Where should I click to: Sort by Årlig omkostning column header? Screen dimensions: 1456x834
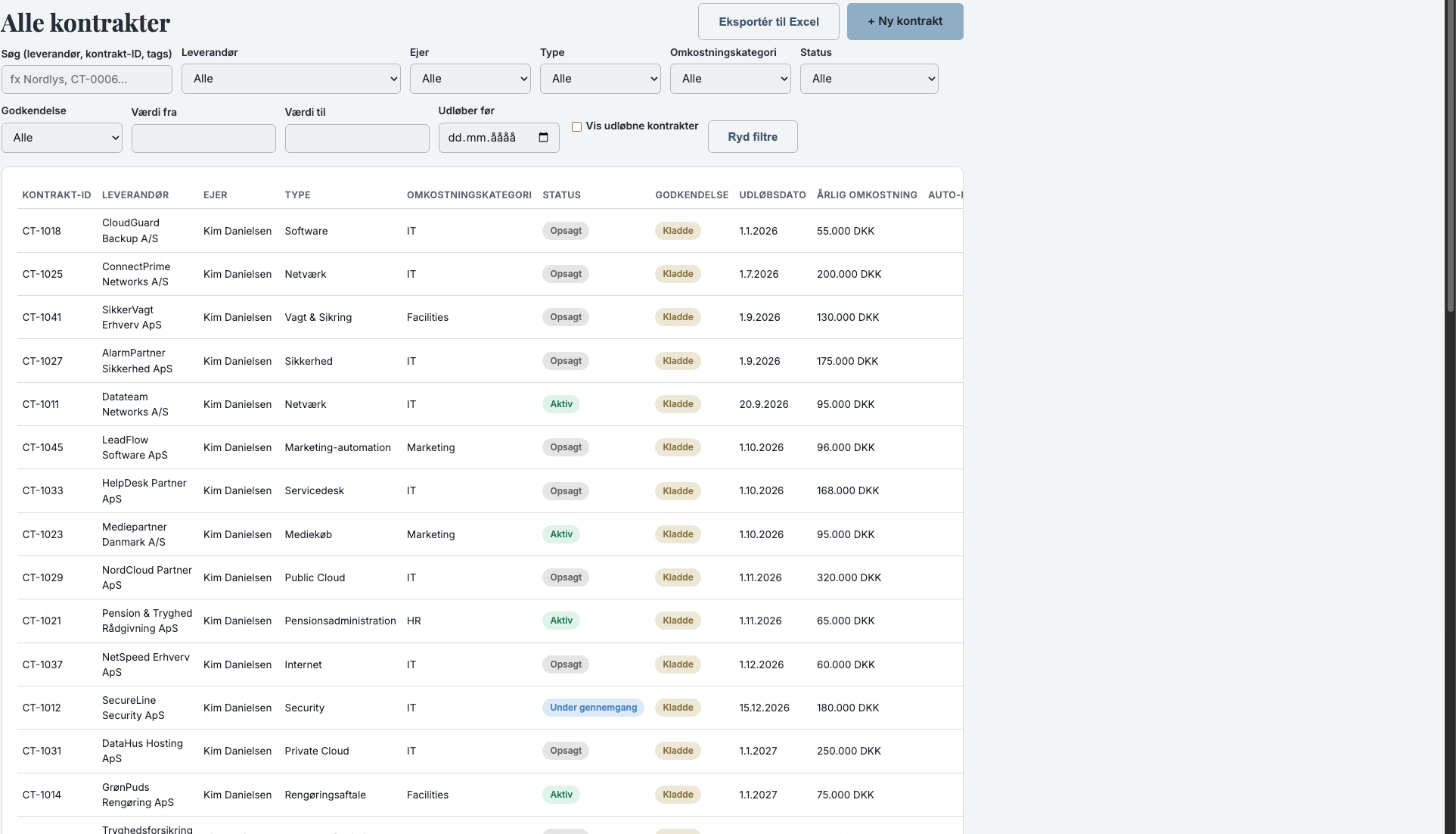point(867,195)
